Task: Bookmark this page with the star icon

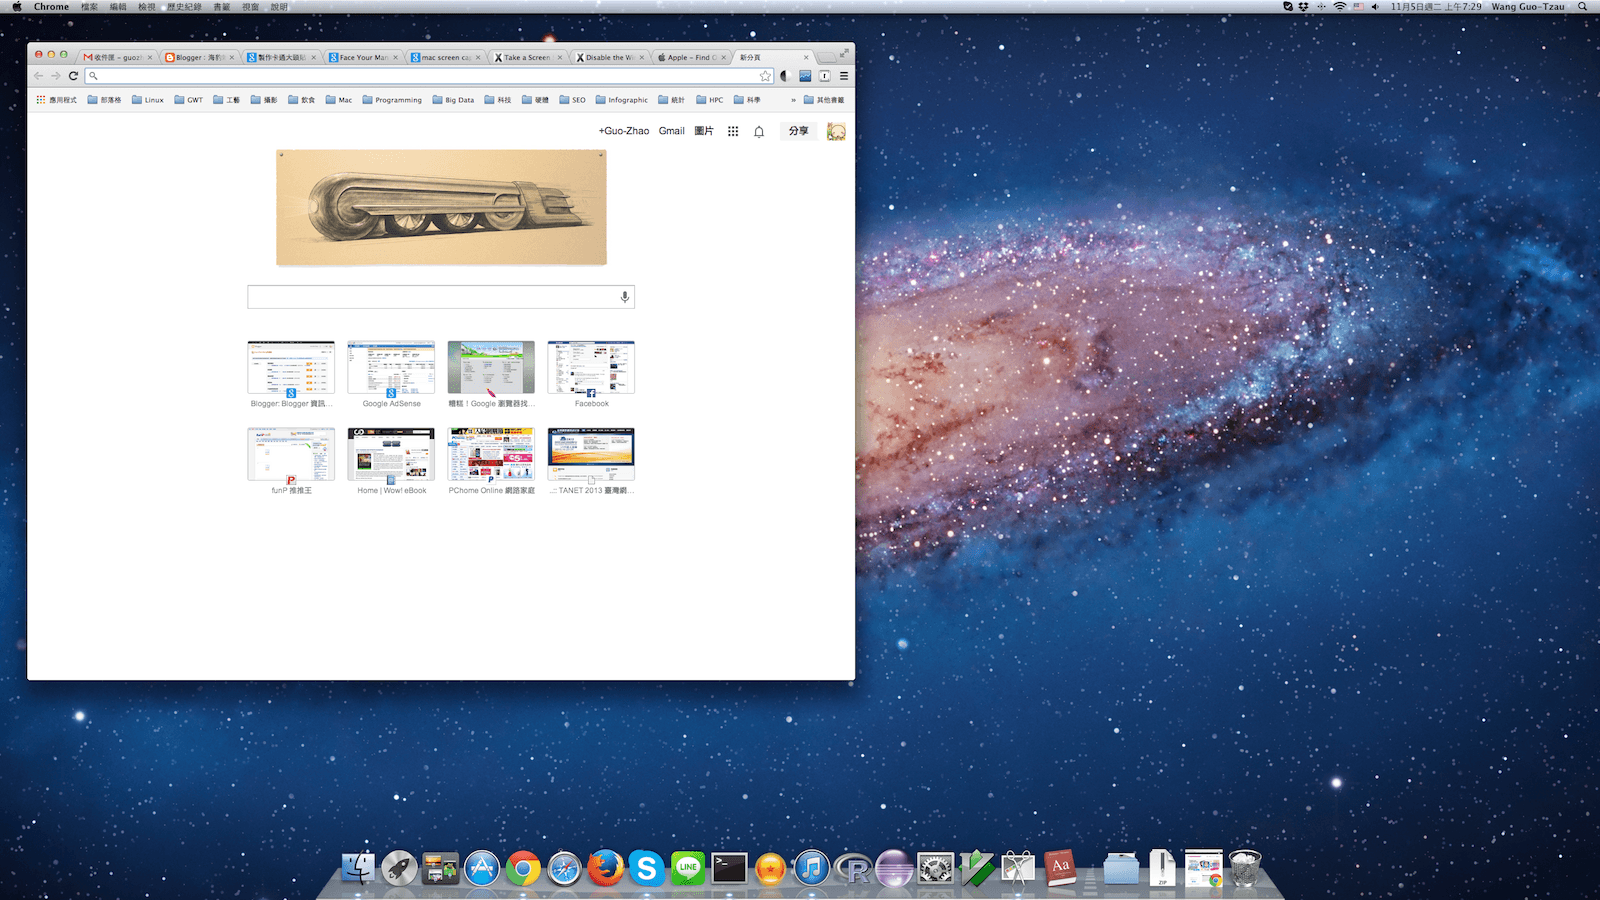Action: pos(765,76)
